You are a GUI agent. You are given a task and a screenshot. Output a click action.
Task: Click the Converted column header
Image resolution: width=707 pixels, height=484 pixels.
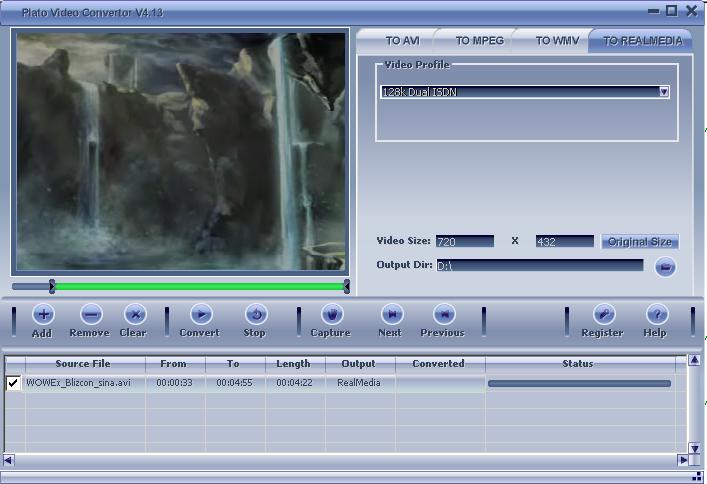[440, 364]
